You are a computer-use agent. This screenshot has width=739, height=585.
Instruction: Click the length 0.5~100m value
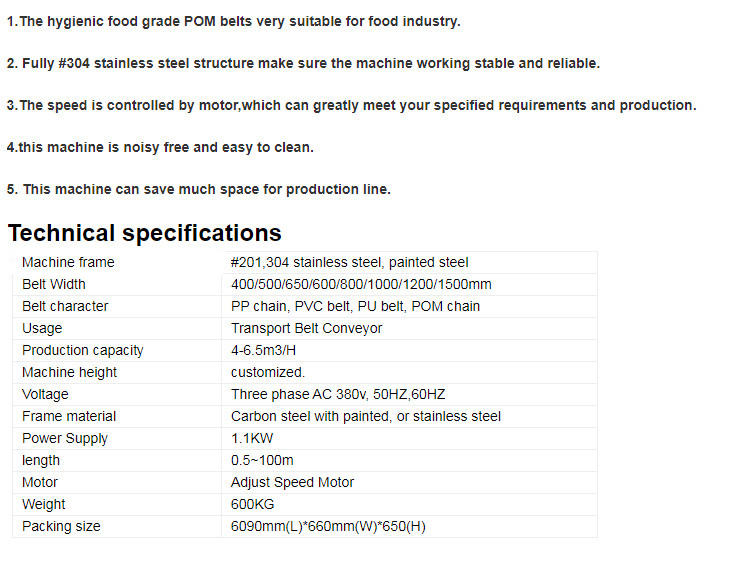click(262, 460)
